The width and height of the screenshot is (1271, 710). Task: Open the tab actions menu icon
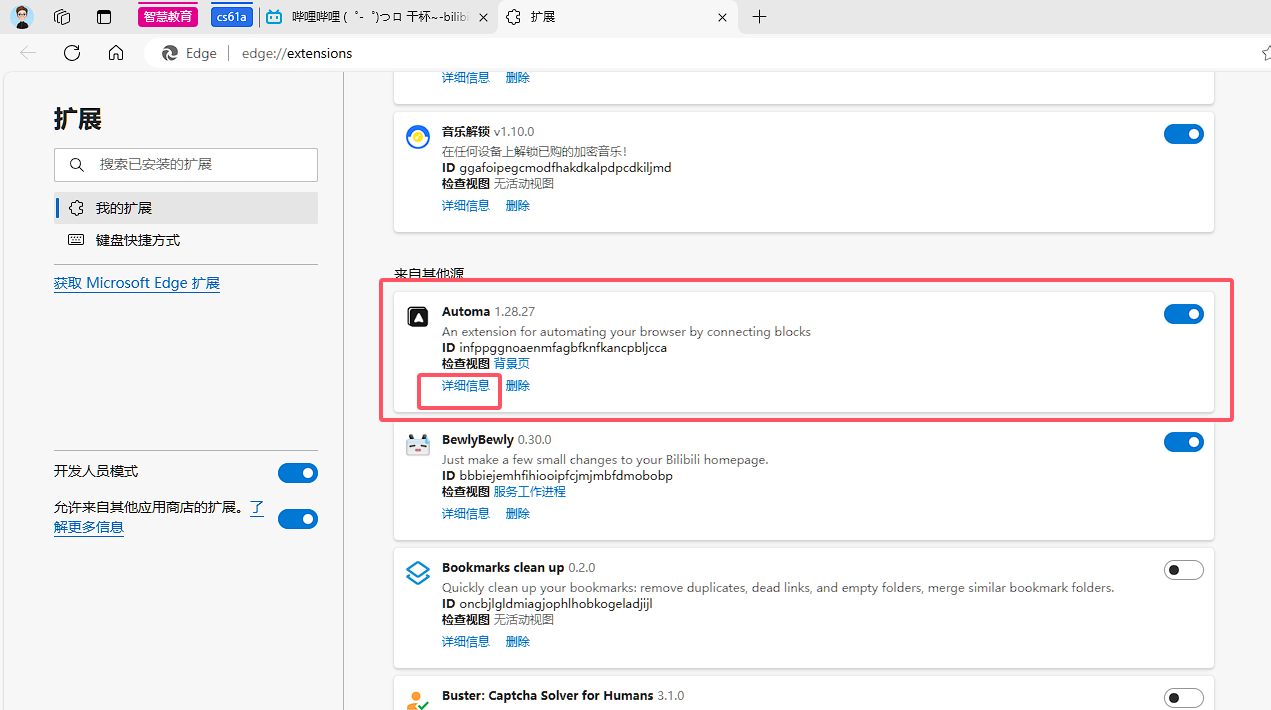tap(104, 17)
